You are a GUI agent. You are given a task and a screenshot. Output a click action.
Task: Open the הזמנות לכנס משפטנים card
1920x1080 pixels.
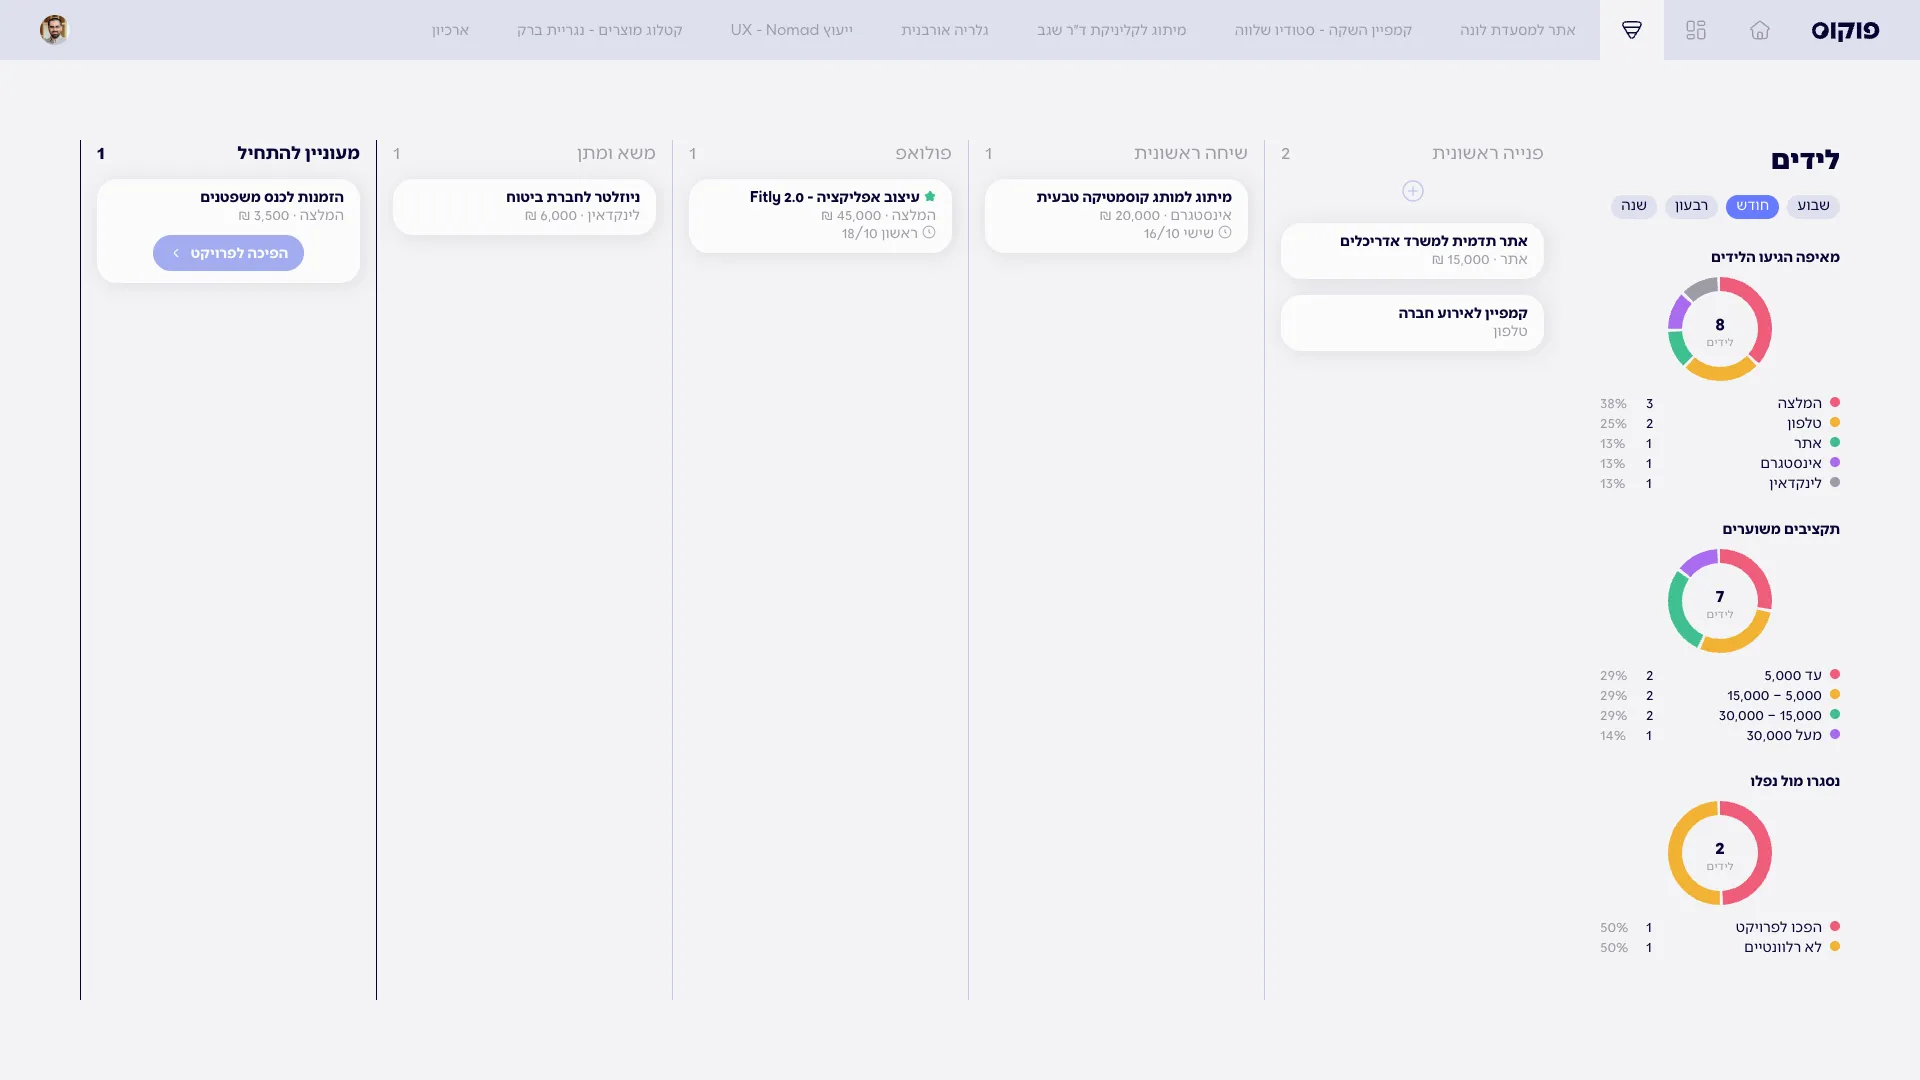[x=228, y=230]
